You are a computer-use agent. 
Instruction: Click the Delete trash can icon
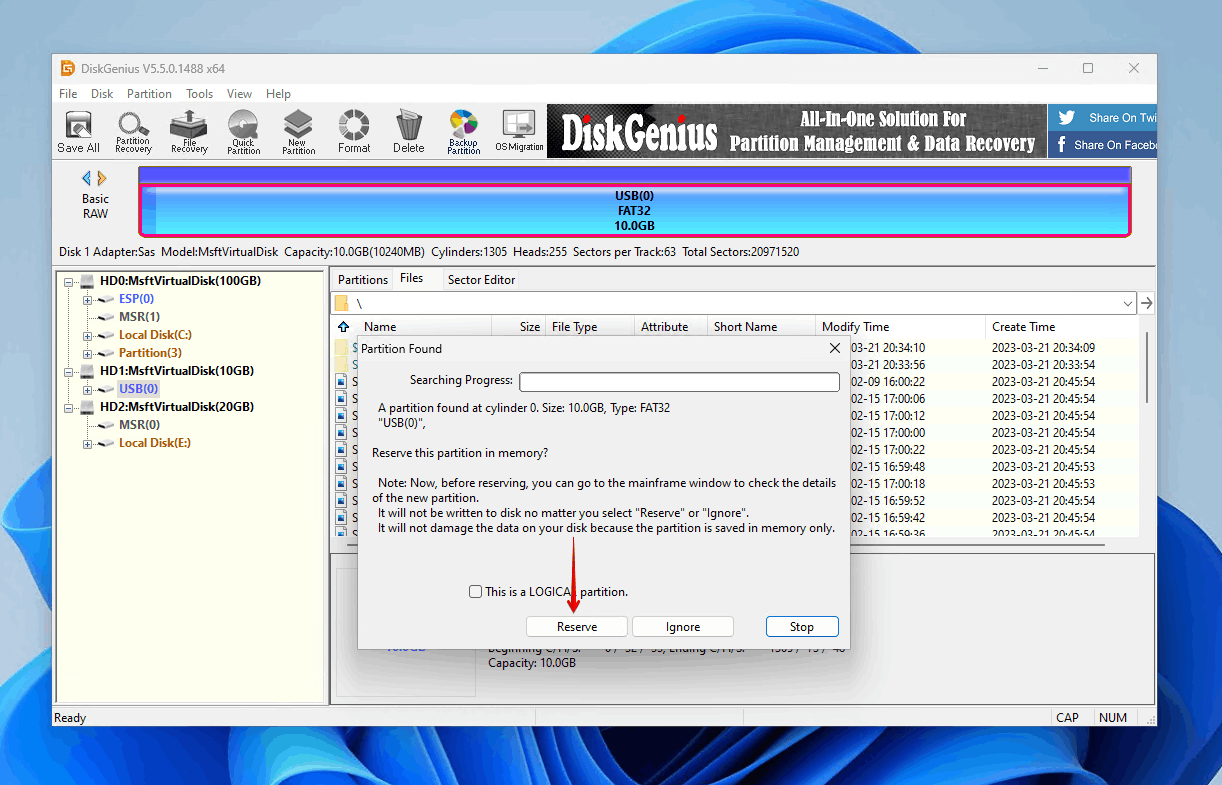coord(408,132)
